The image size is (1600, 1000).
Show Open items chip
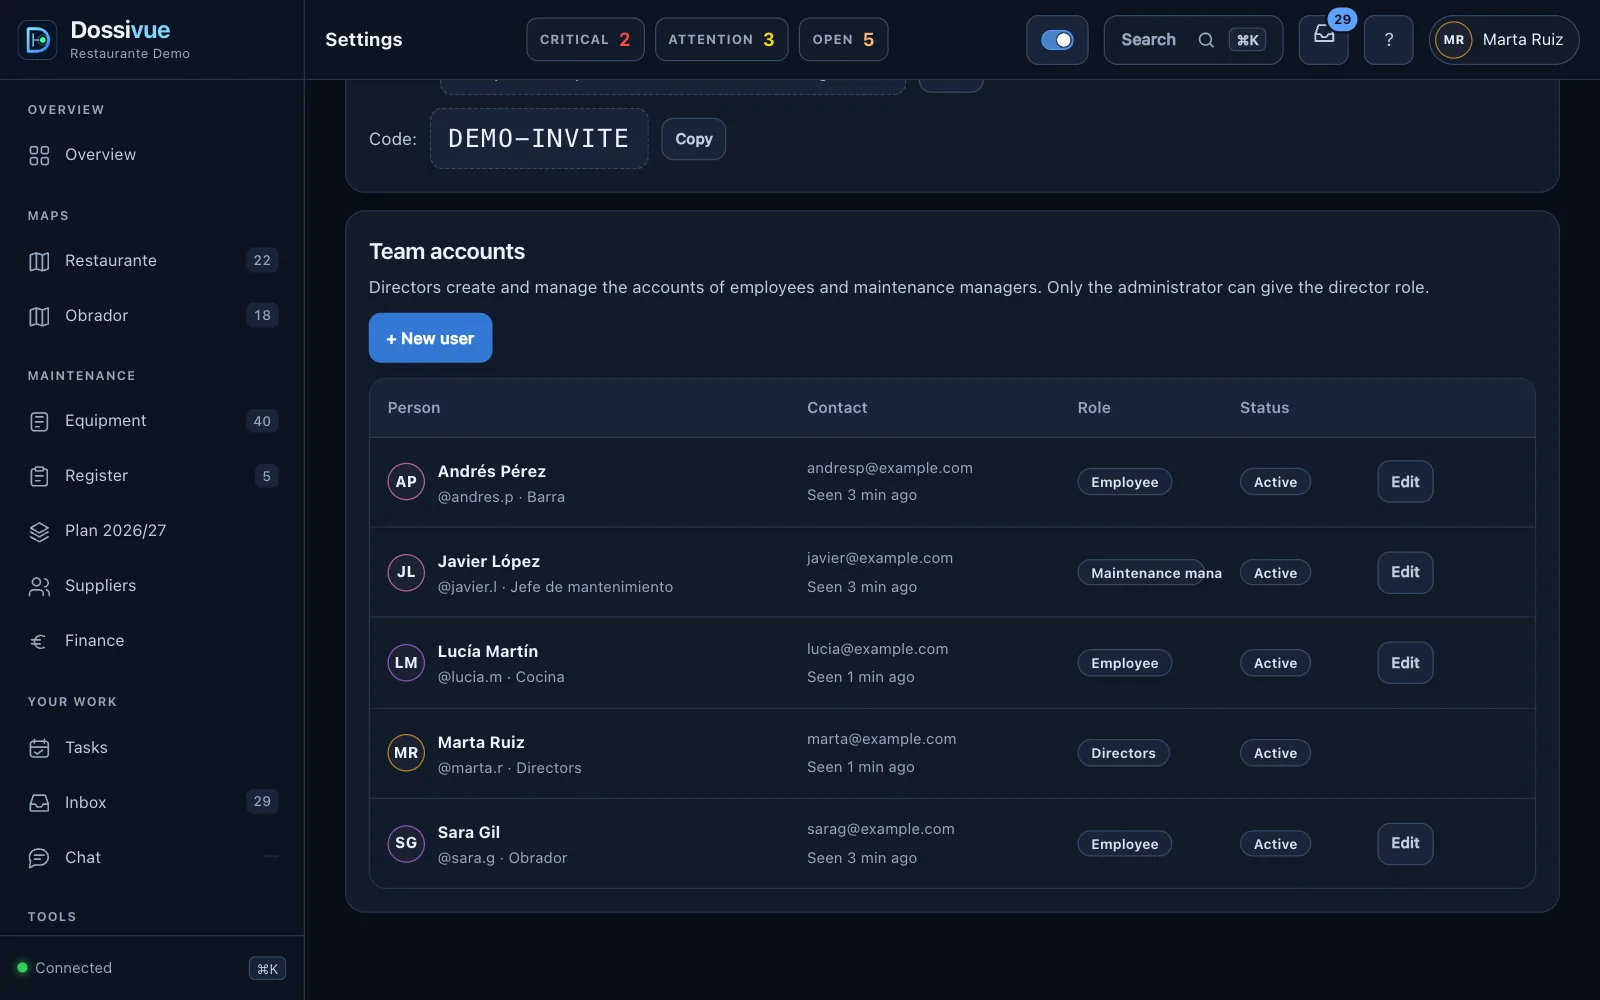click(843, 40)
